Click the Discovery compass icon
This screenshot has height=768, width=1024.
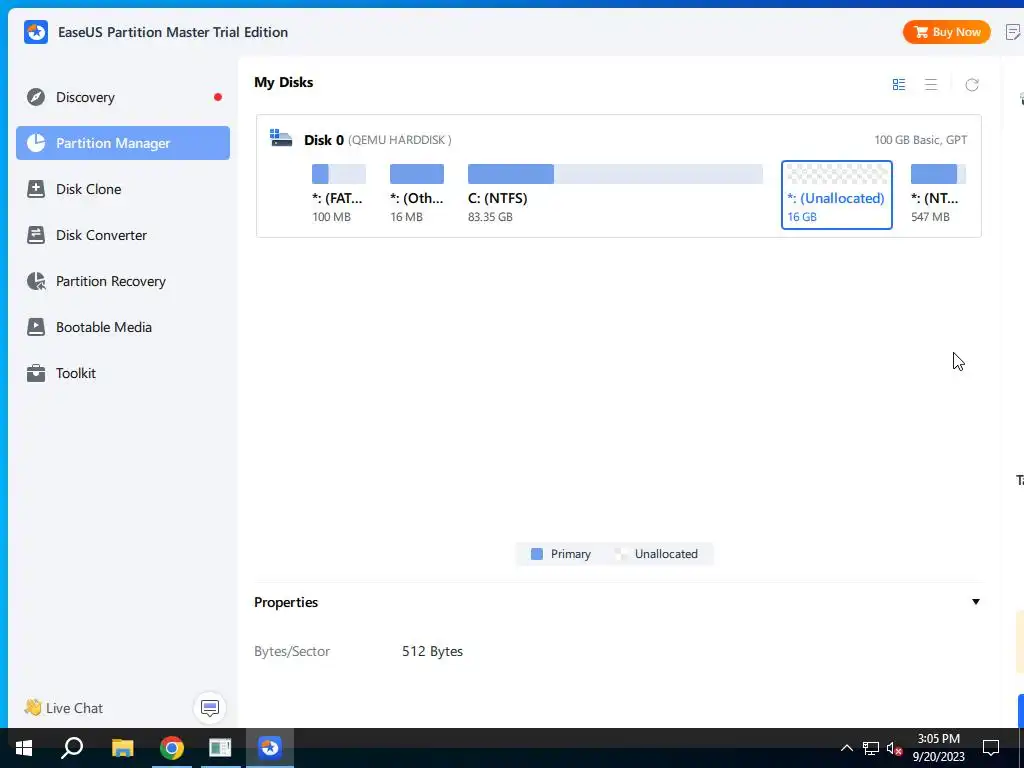pos(36,97)
